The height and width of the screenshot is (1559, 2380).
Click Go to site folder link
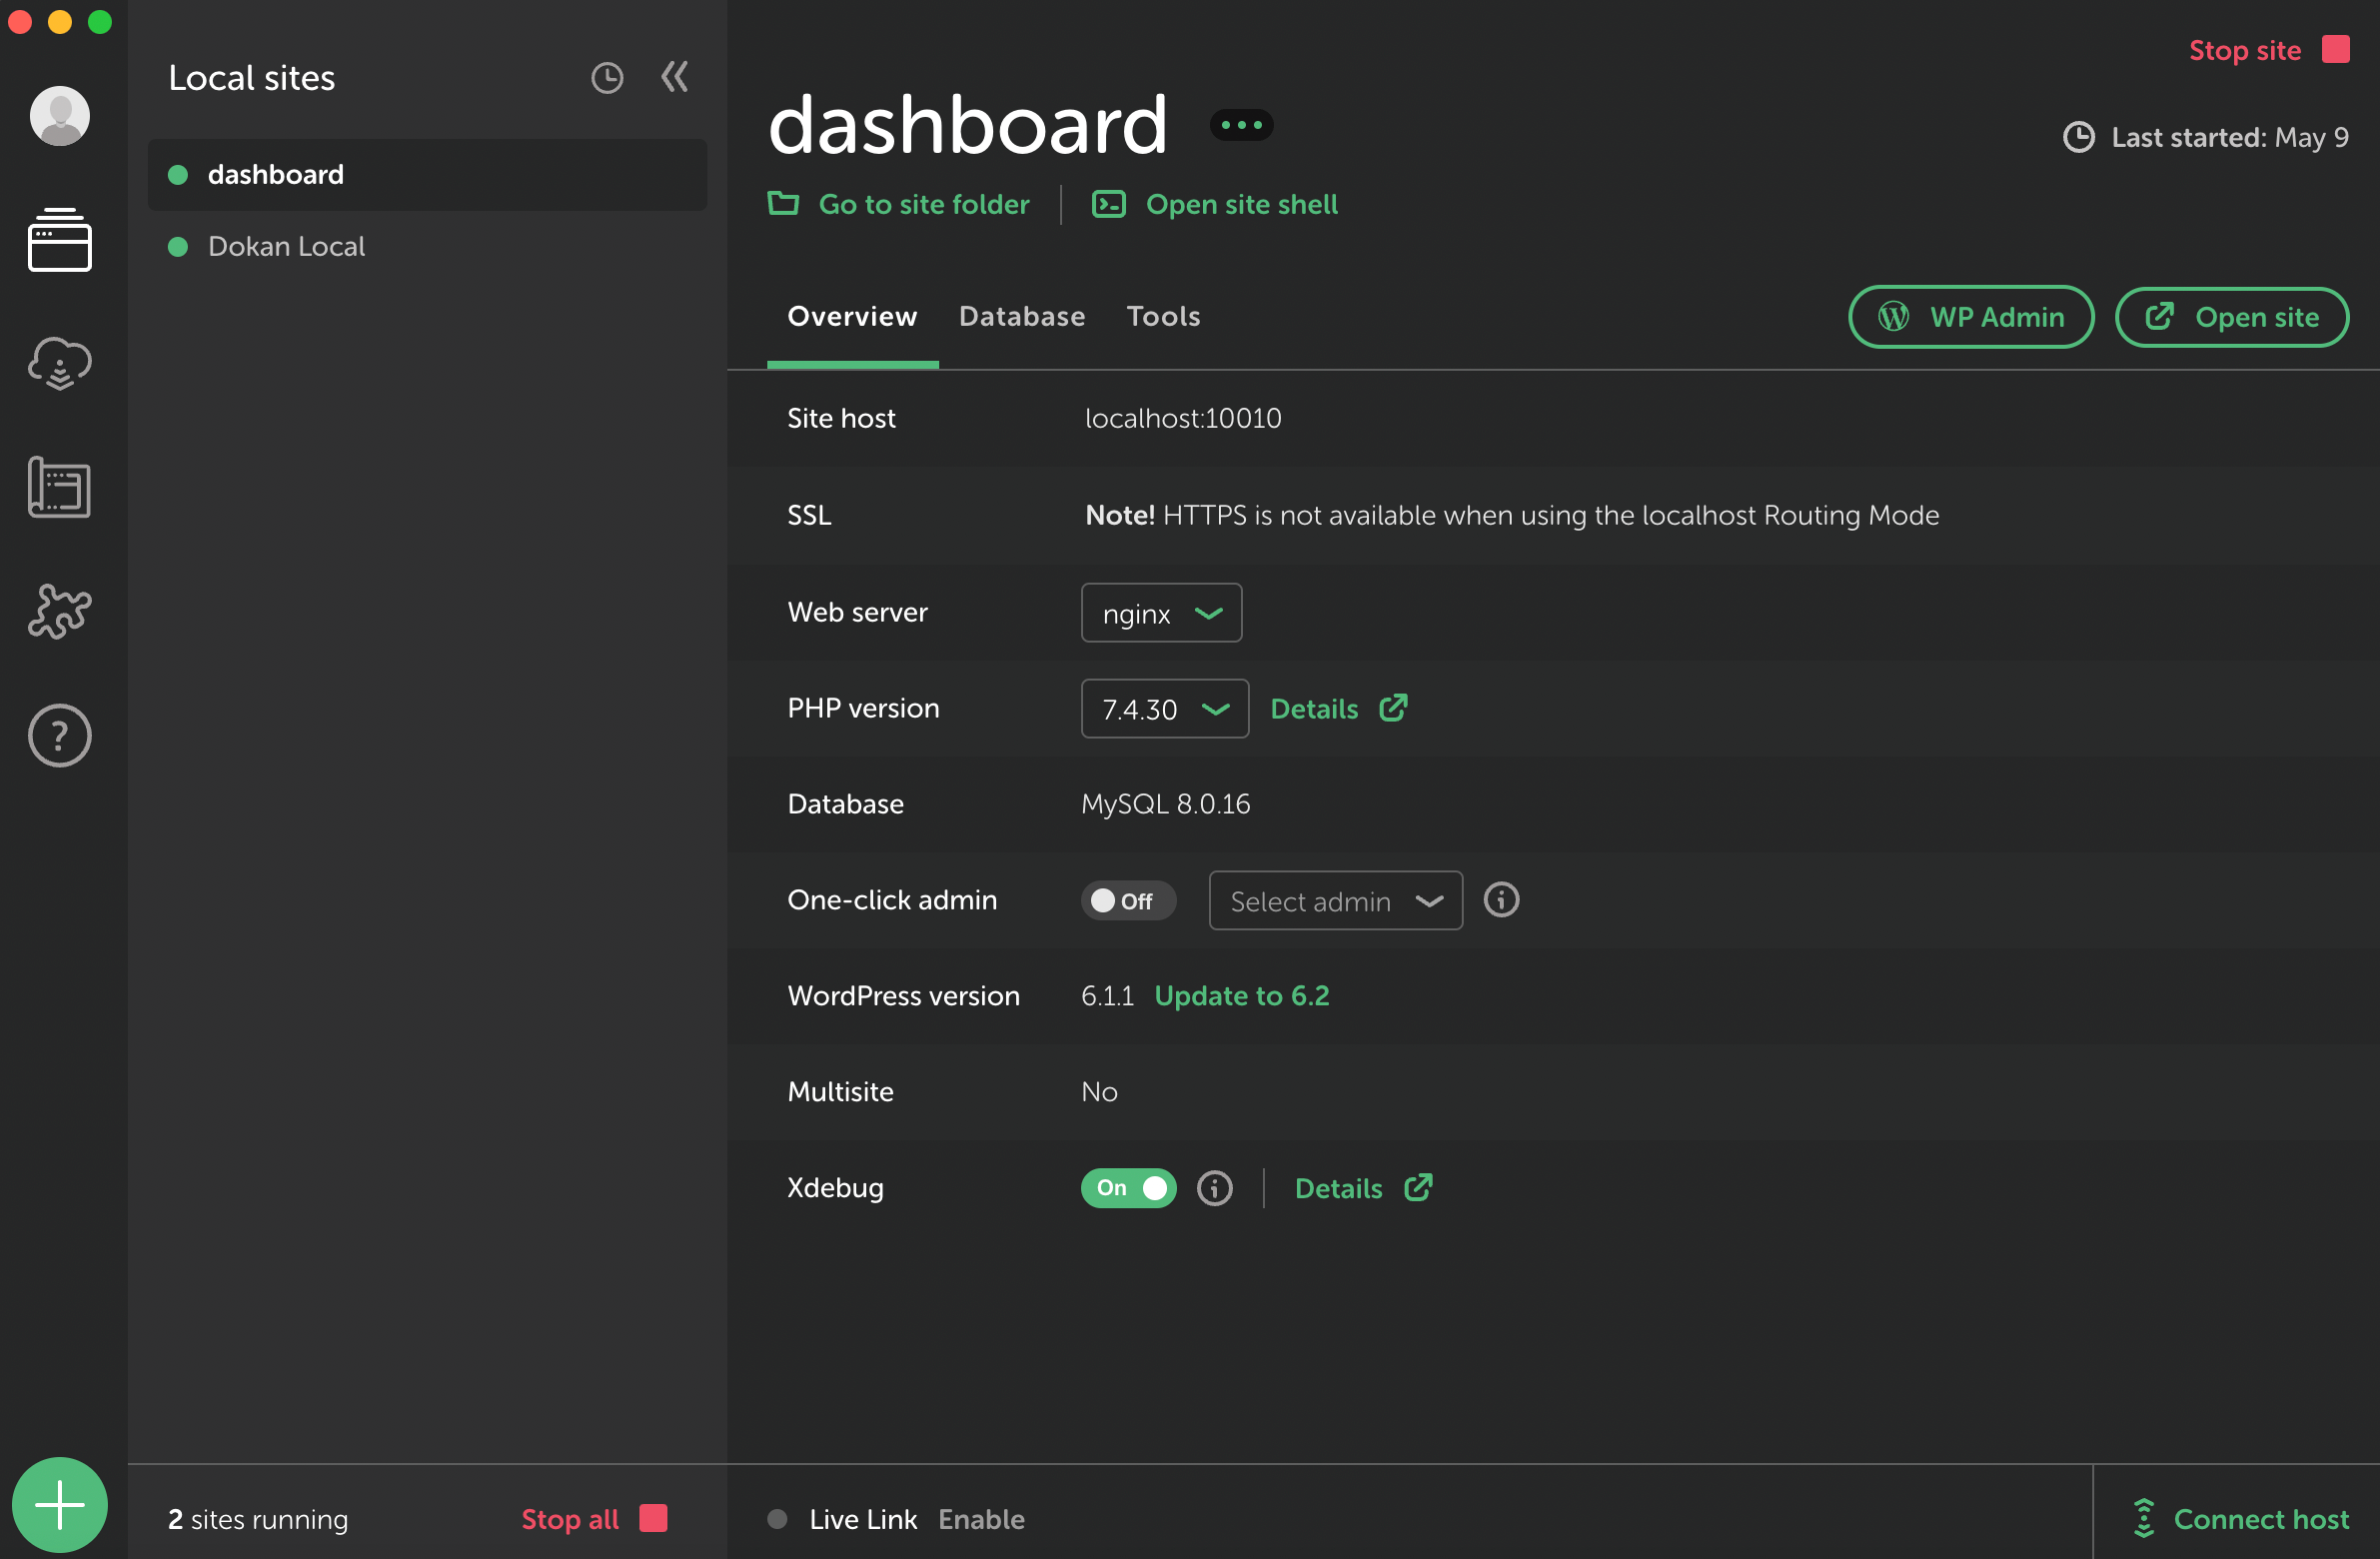click(x=923, y=204)
